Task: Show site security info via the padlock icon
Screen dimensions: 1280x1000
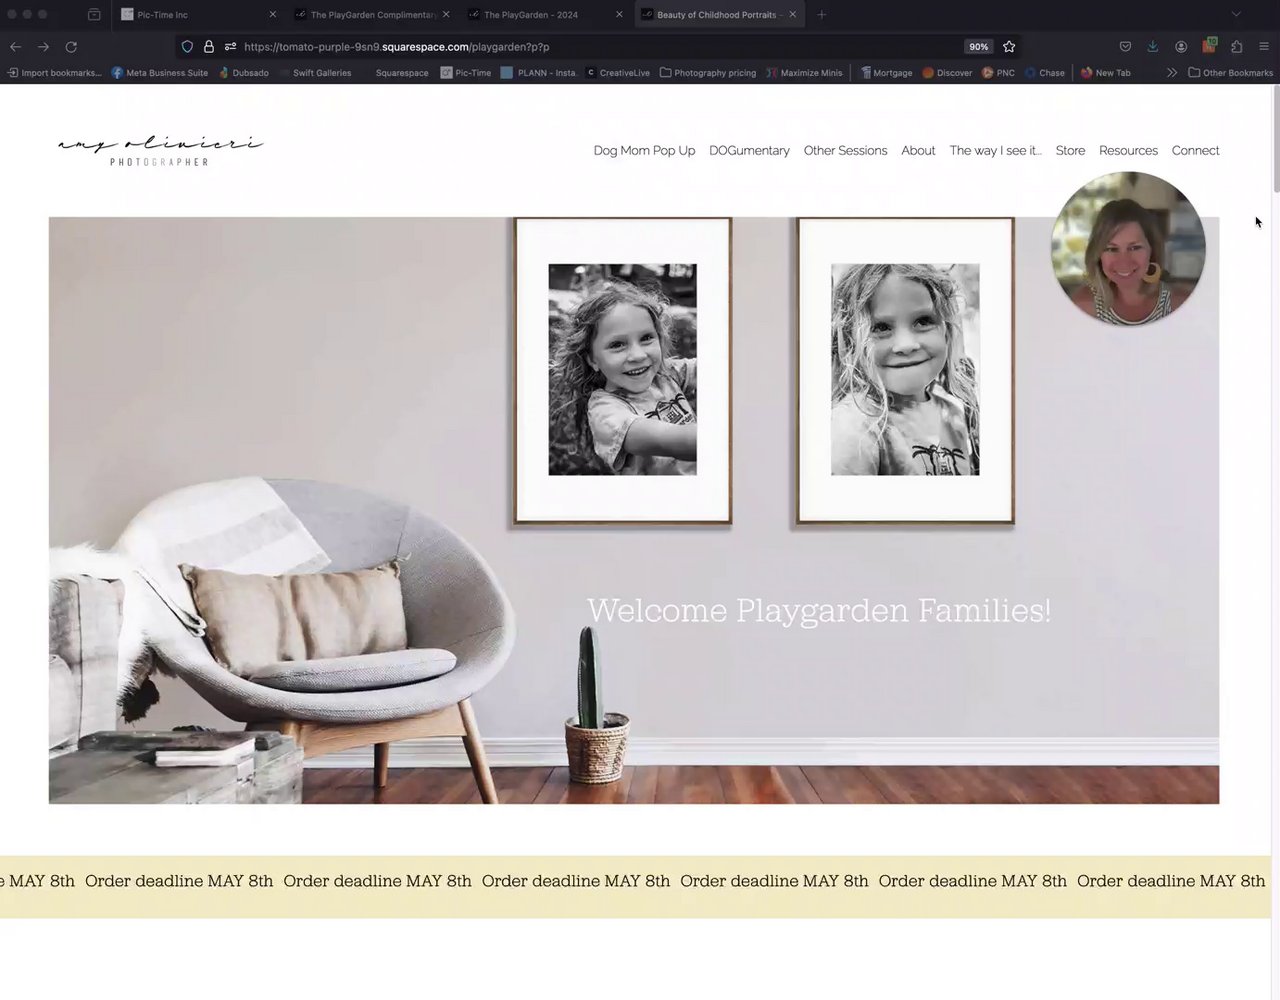Action: [209, 47]
